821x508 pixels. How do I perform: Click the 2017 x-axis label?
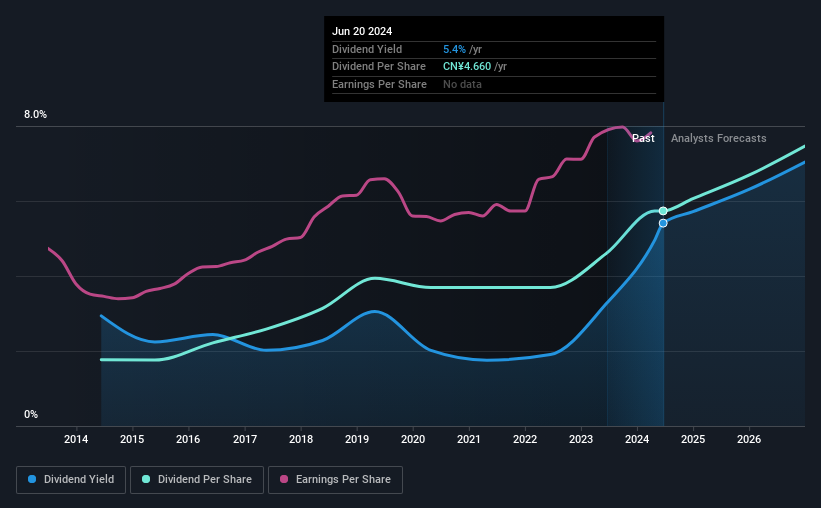tap(245, 439)
